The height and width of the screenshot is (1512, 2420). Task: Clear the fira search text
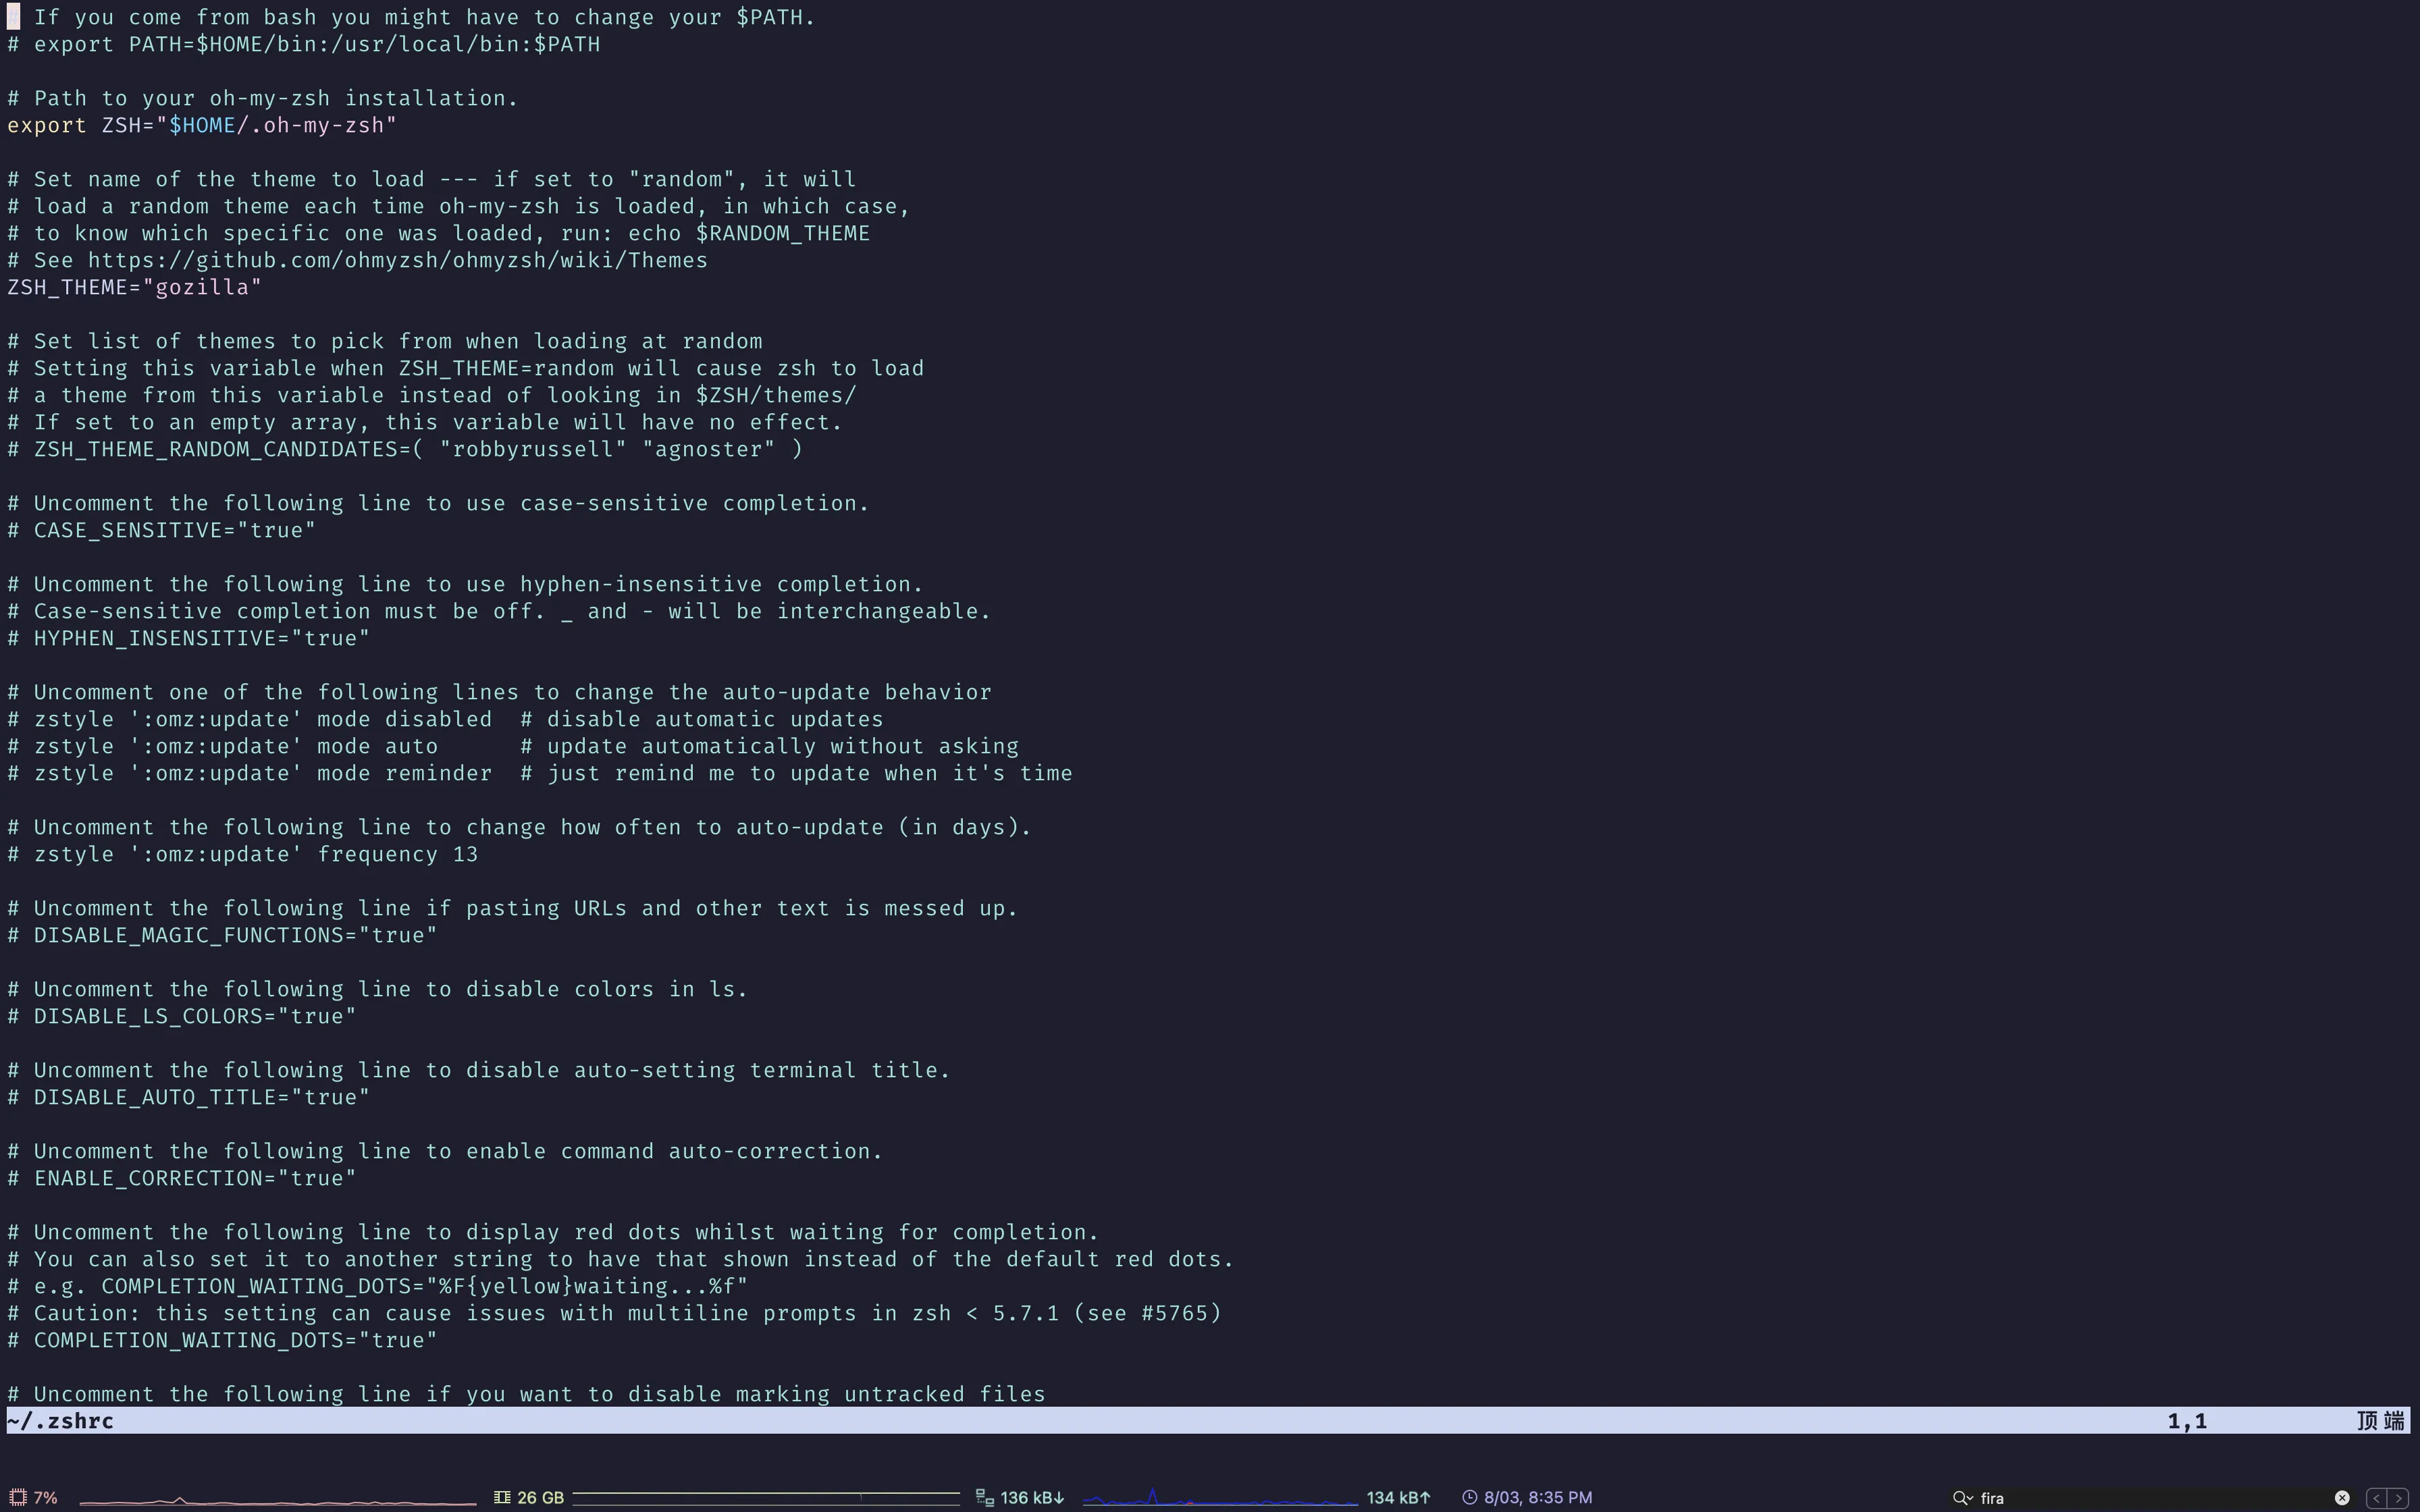click(2342, 1497)
